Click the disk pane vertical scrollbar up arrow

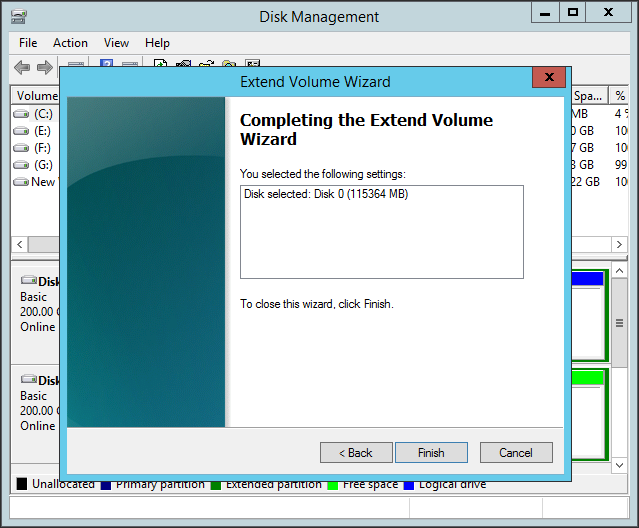pyautogui.click(x=619, y=271)
